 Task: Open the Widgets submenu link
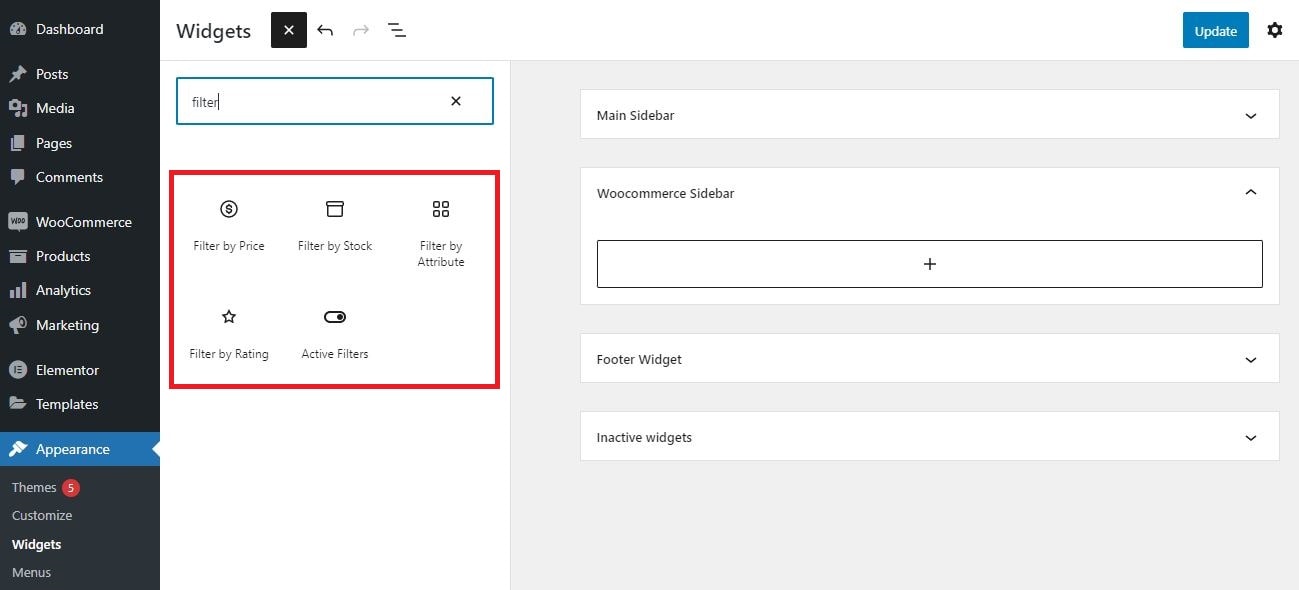pyautogui.click(x=37, y=544)
